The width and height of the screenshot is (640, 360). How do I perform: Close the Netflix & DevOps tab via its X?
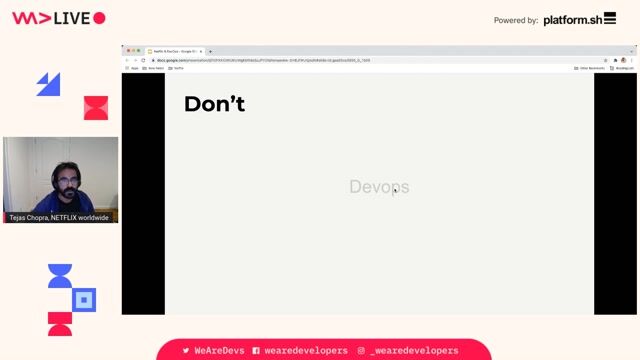(201, 51)
